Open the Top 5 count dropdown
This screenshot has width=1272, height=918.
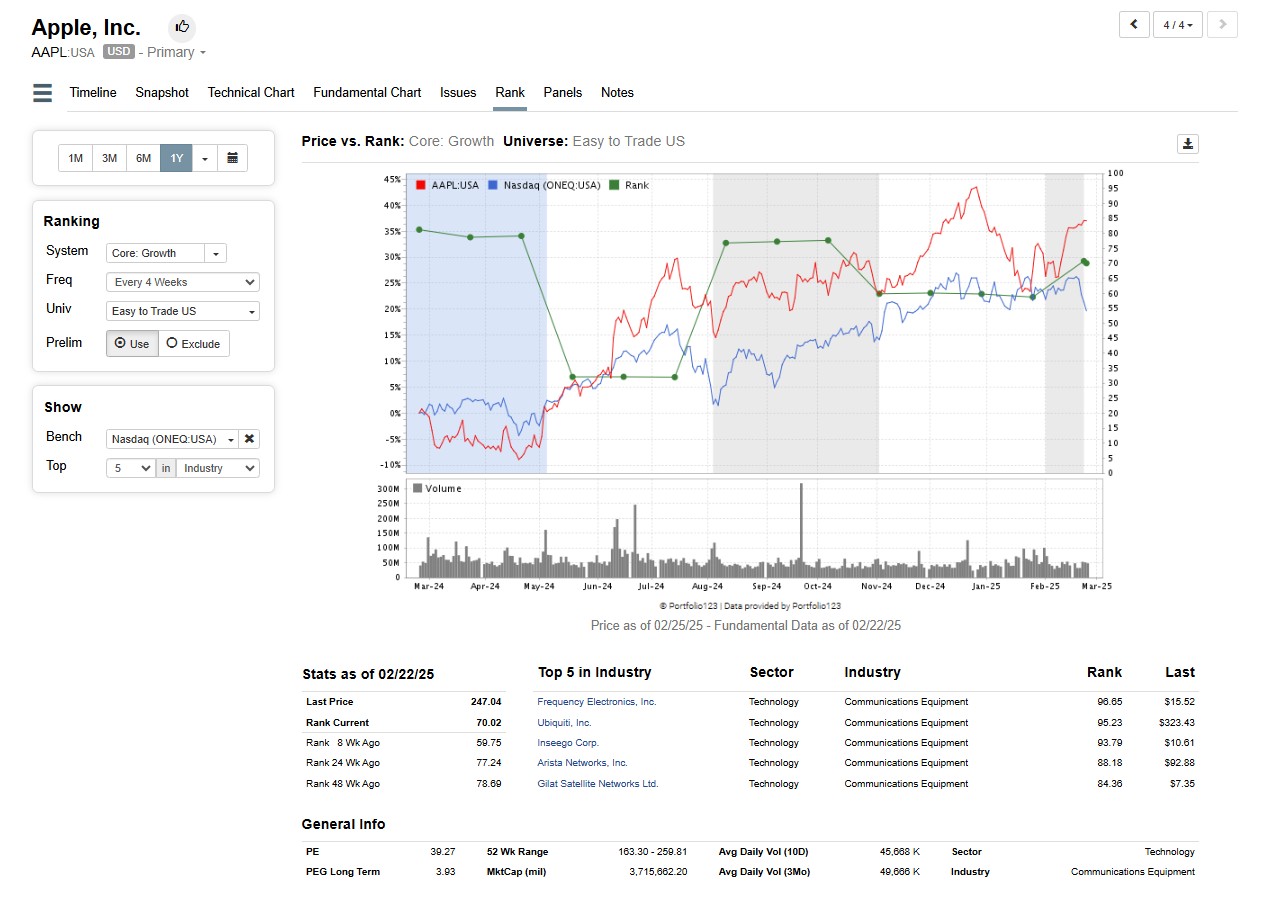click(x=131, y=468)
